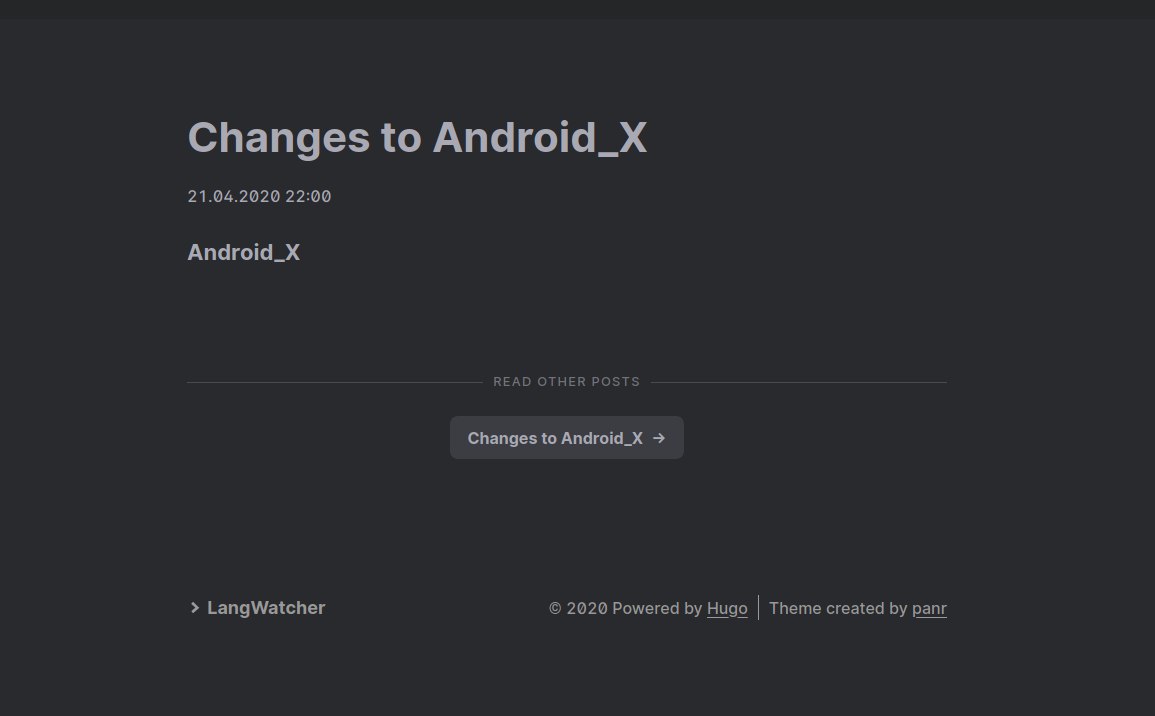
Task: Click the "2020" year in the footer
Action: [x=587, y=608]
